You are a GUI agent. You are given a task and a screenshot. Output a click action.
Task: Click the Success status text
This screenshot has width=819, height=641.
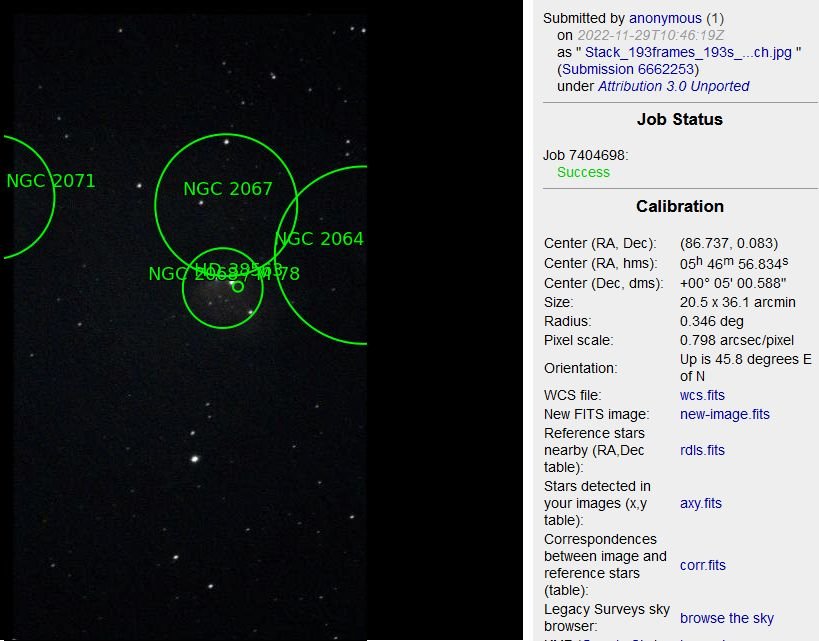coord(584,172)
